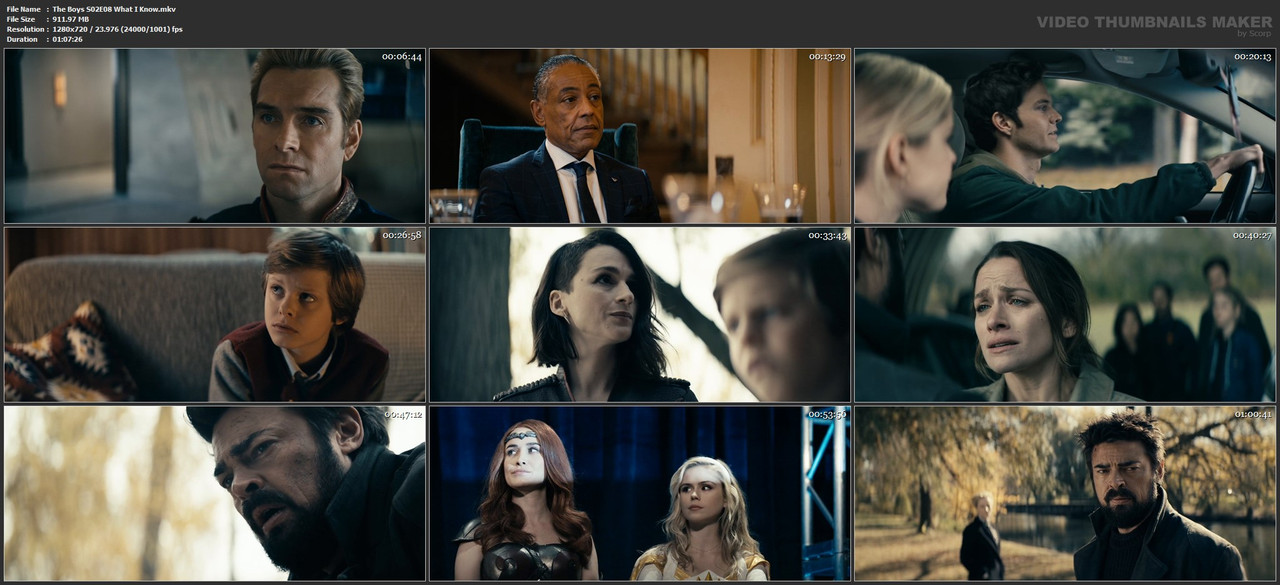Click the file size value '911.97 MB'
Viewport: 1280px width, 585px height.
point(71,19)
